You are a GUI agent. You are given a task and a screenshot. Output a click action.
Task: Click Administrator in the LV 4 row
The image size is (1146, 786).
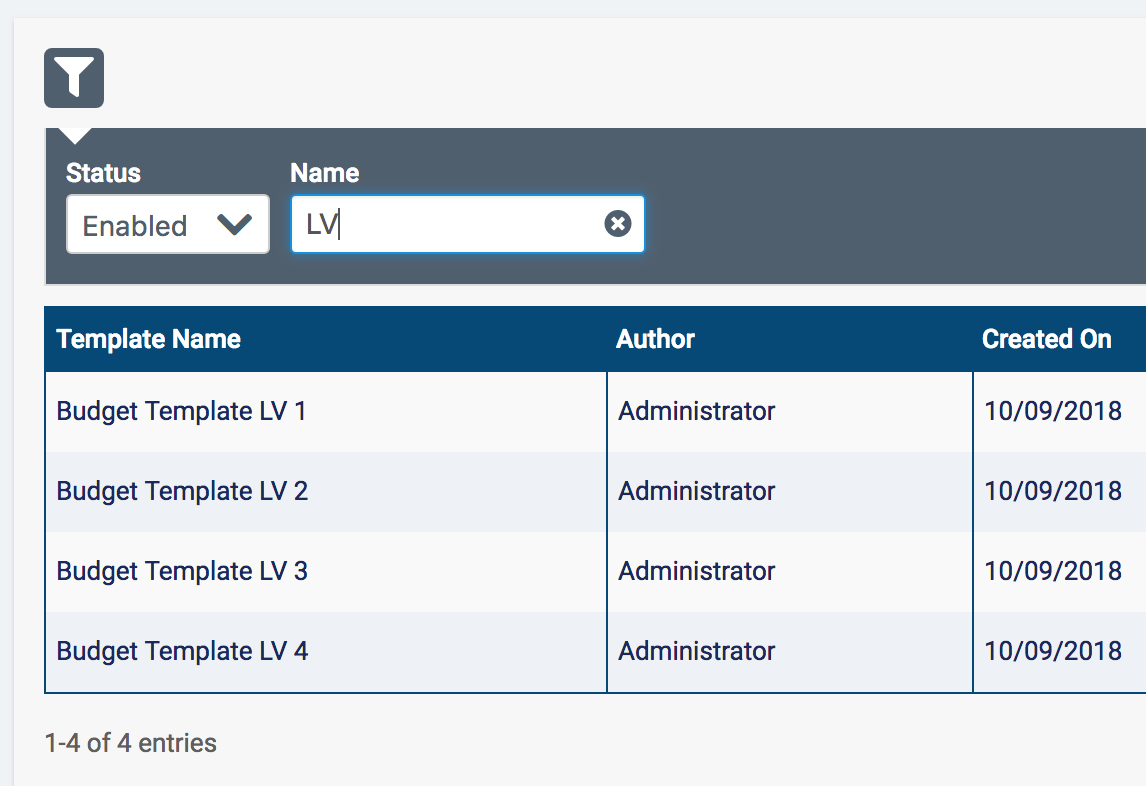(x=696, y=651)
